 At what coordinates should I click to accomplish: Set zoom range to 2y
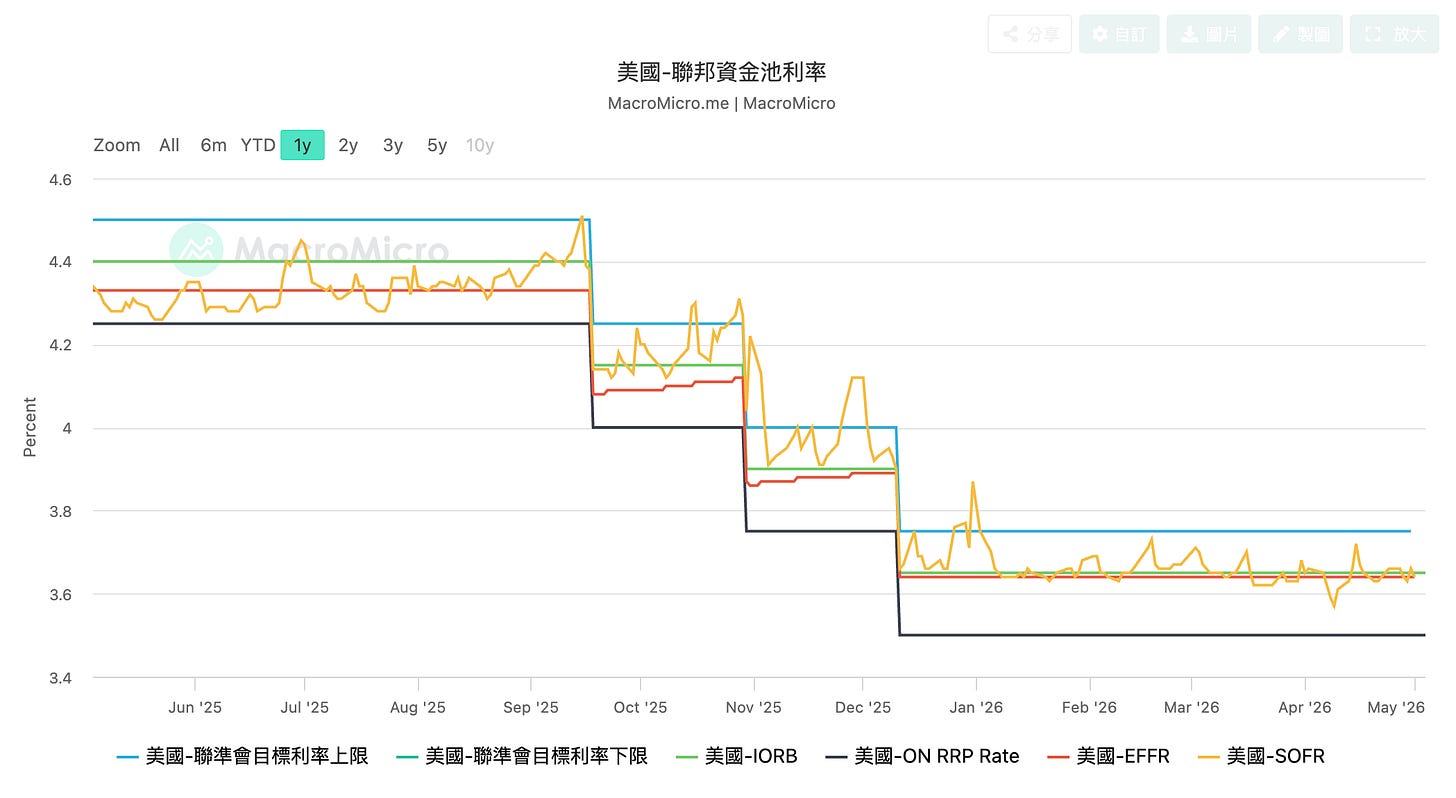click(348, 145)
